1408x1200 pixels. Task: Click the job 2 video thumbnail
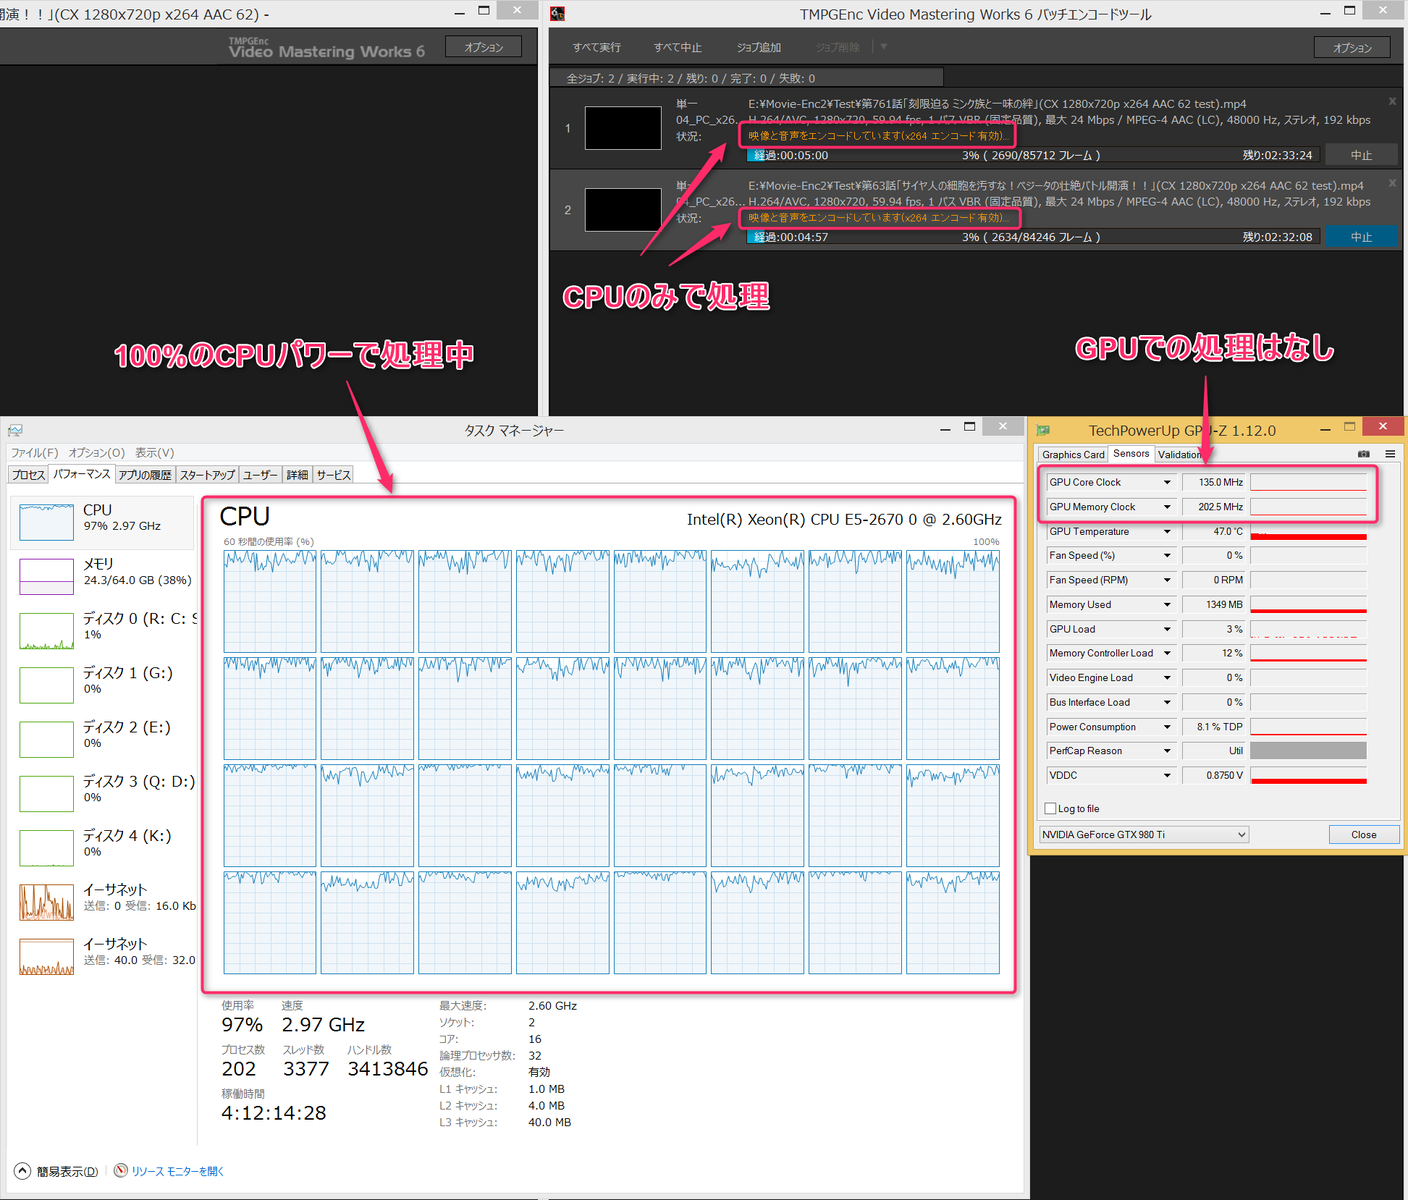[623, 210]
